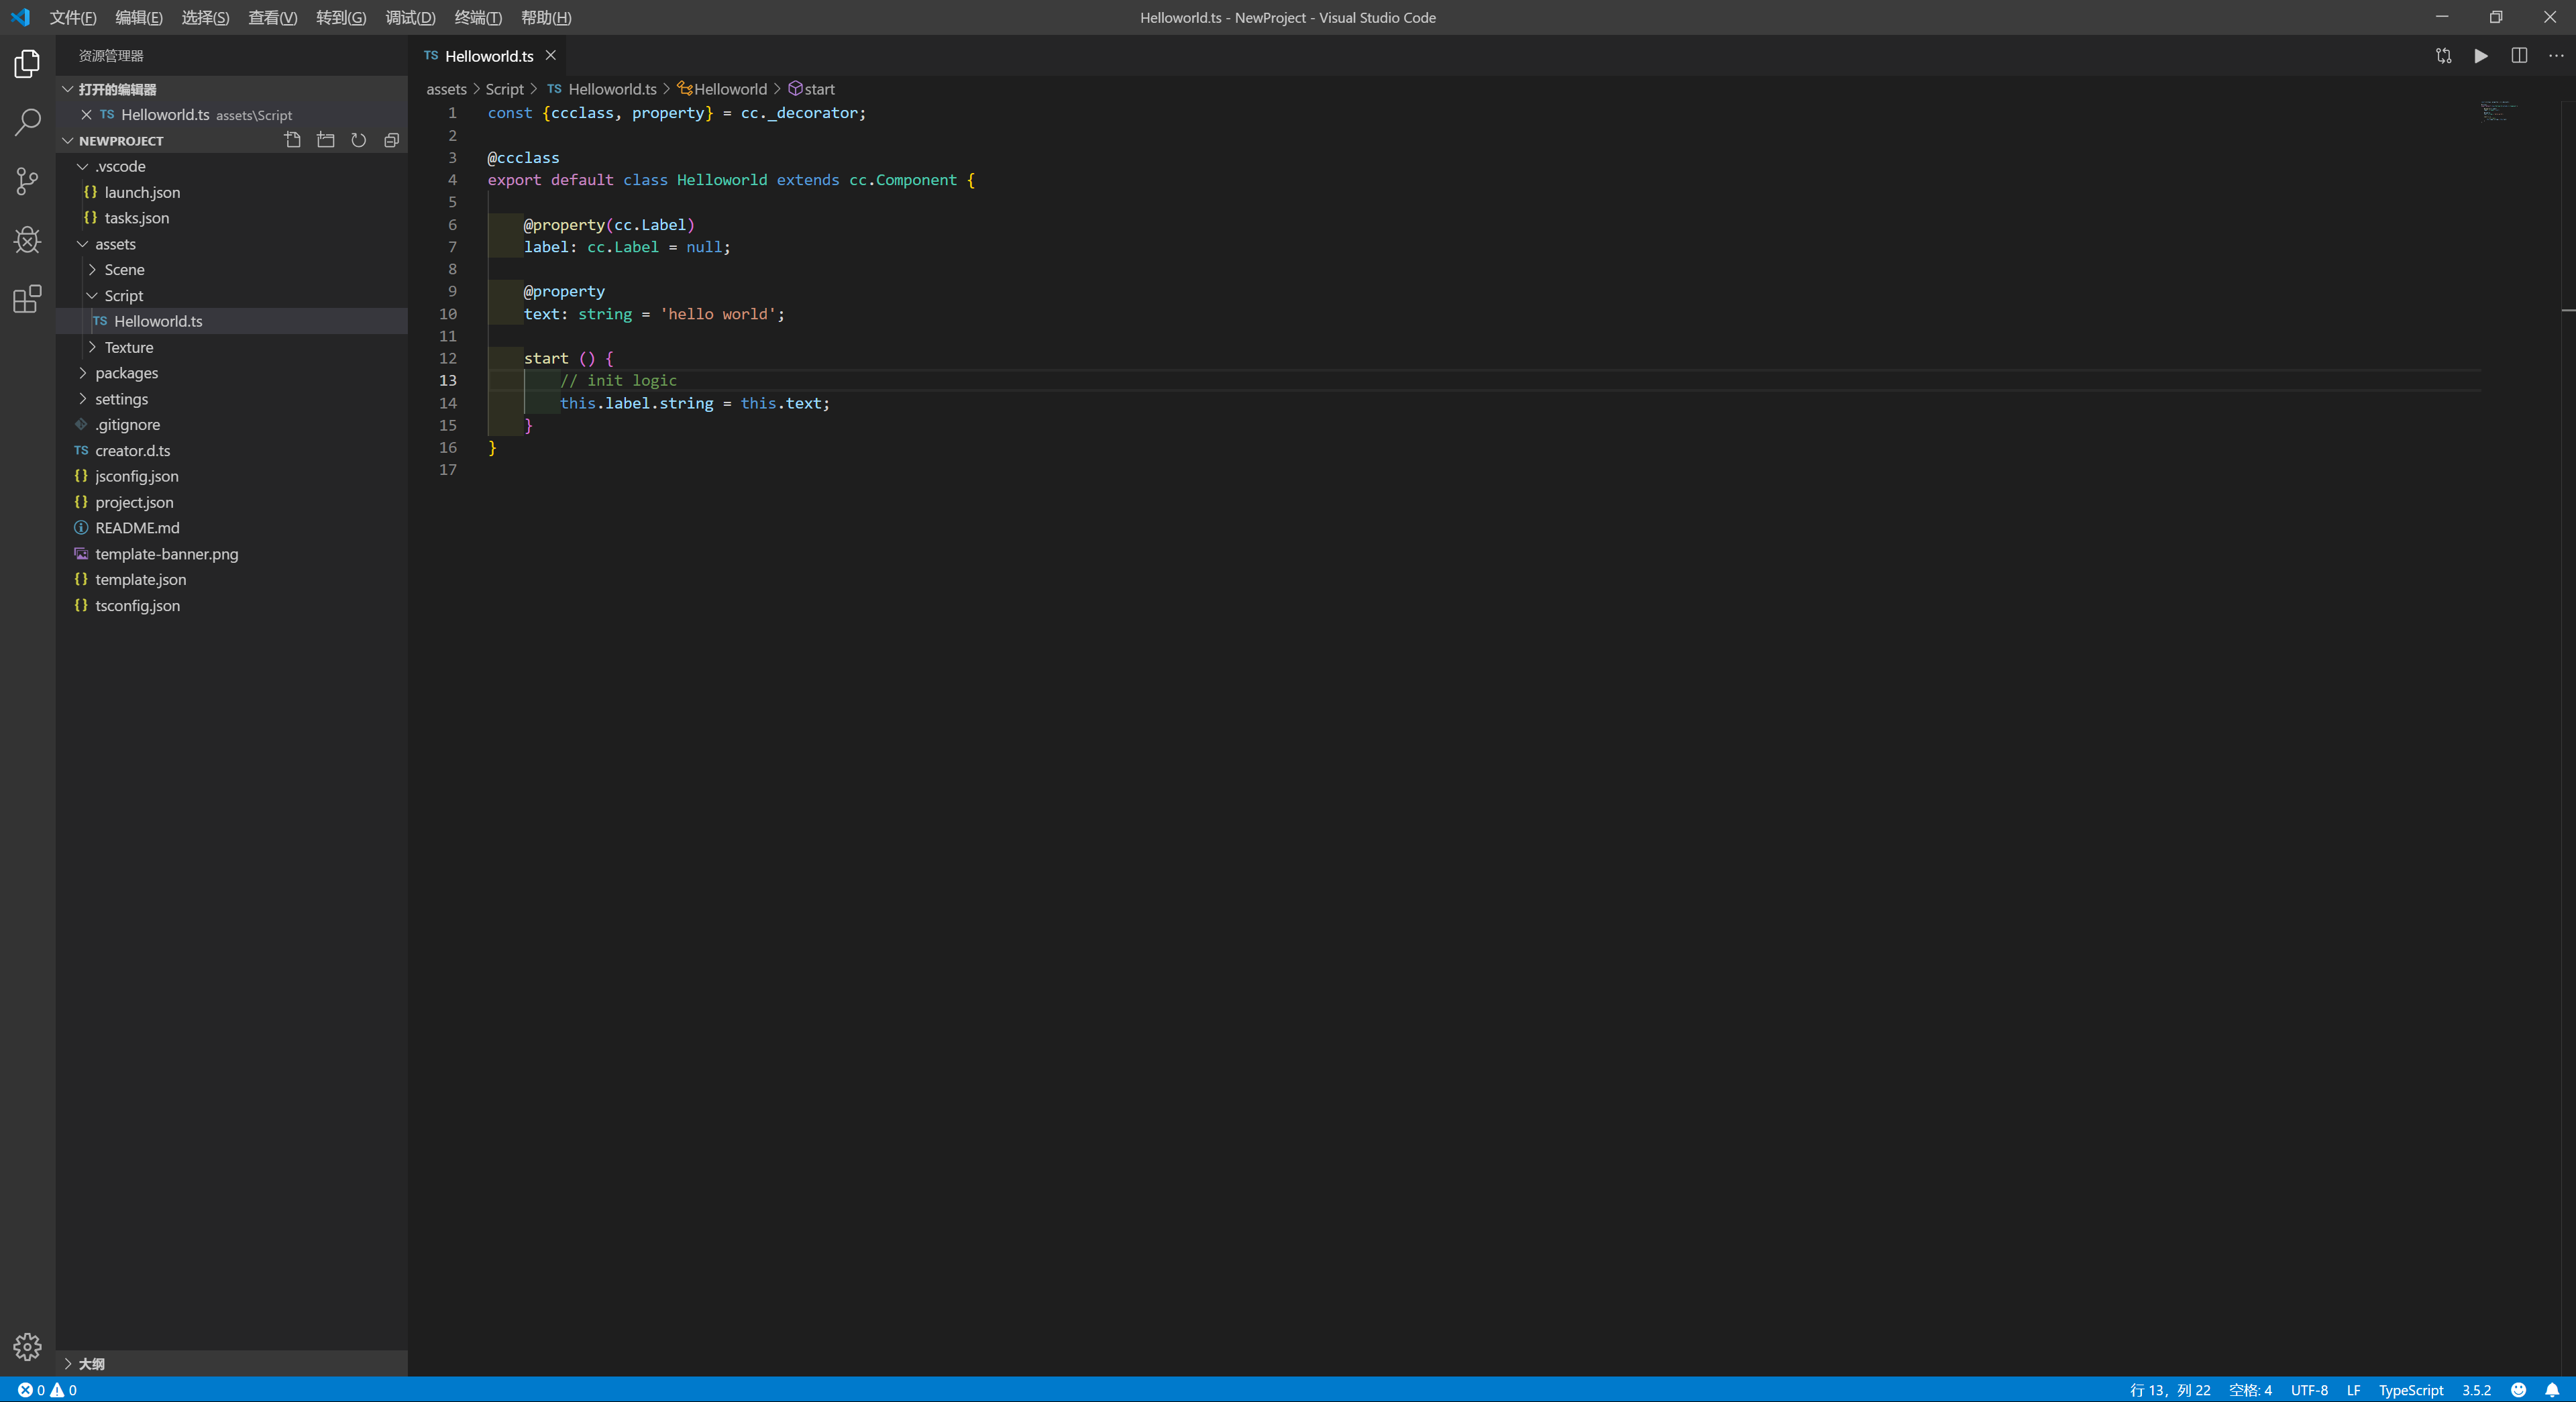Screen dimensions: 2576x1402
Task: Open the Extensions view
Action: pyautogui.click(x=27, y=298)
